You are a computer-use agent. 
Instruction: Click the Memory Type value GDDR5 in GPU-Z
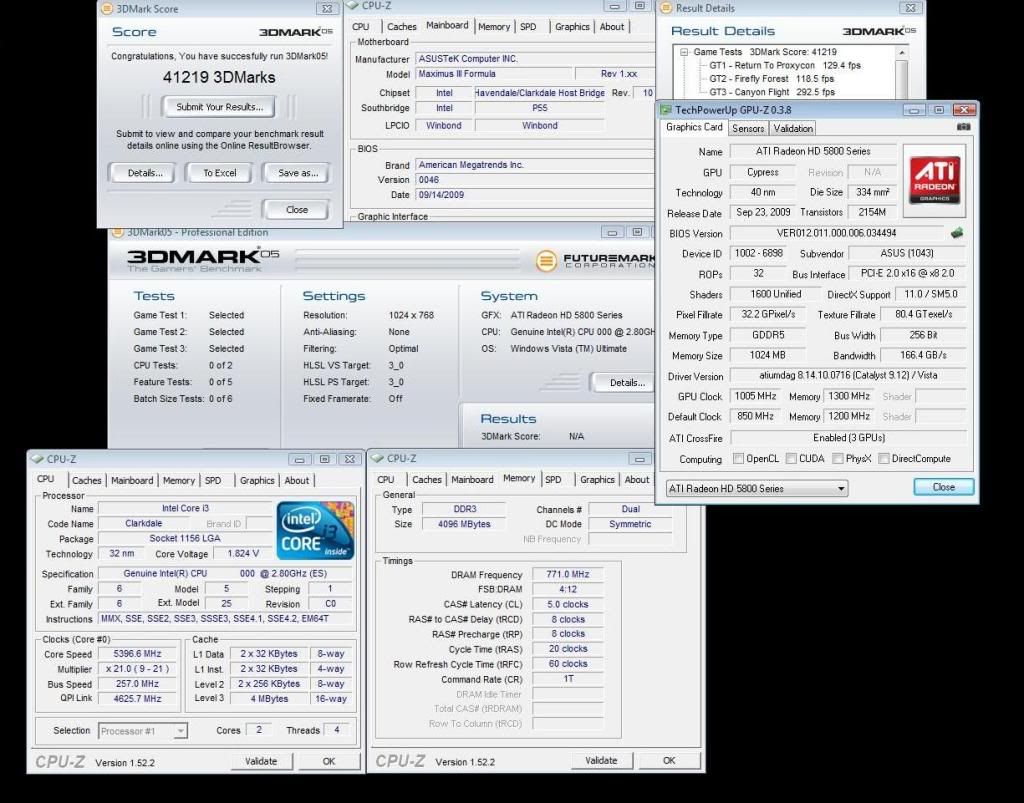coord(767,335)
